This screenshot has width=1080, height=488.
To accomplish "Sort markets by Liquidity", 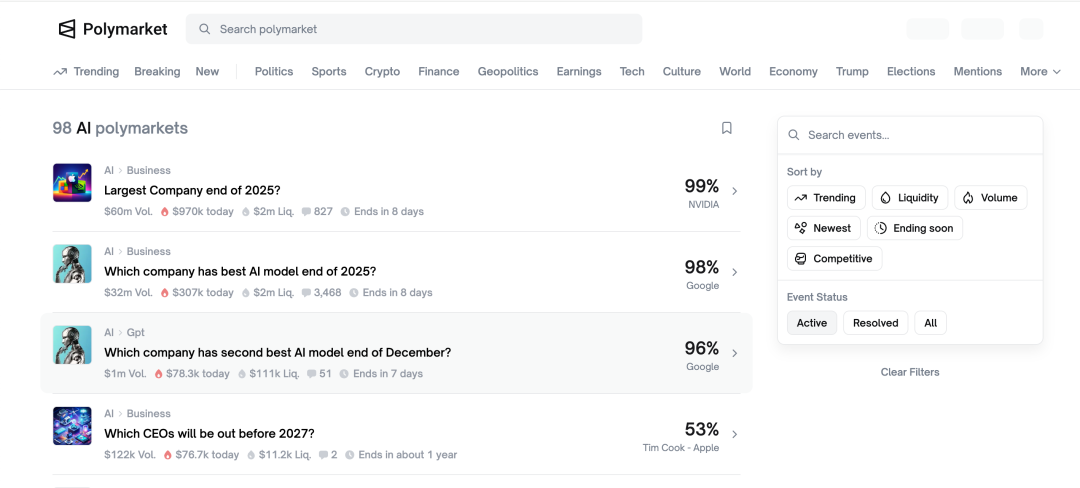I will click(909, 198).
